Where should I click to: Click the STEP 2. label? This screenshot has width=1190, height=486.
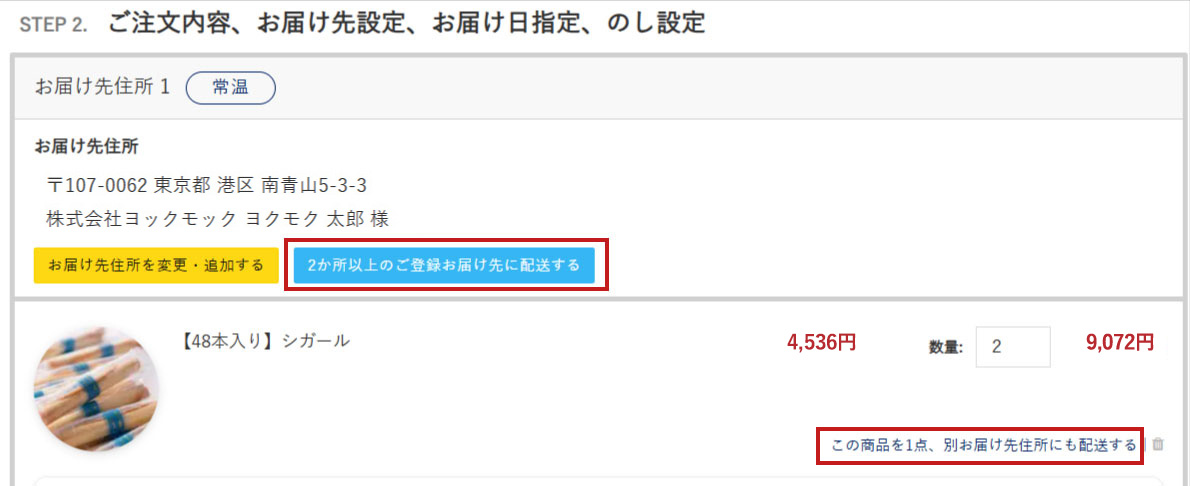pyautogui.click(x=53, y=24)
